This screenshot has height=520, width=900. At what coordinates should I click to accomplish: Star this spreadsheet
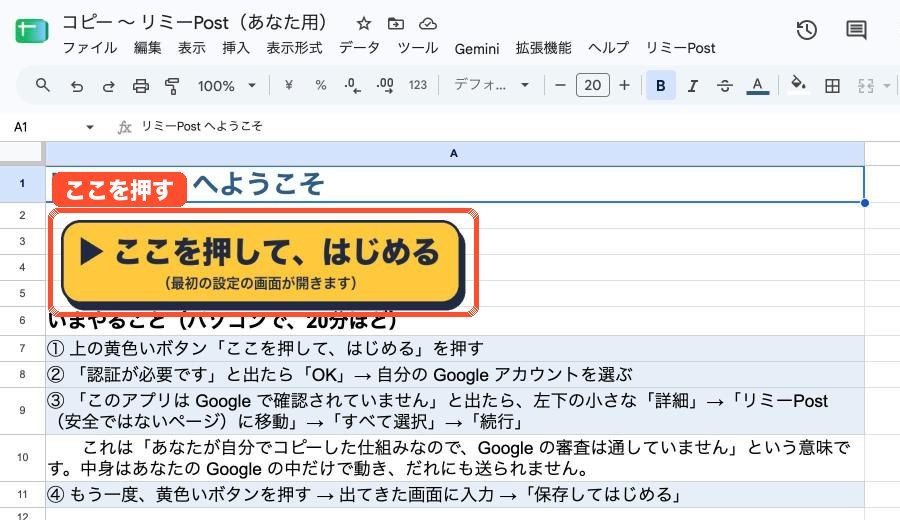coord(363,24)
